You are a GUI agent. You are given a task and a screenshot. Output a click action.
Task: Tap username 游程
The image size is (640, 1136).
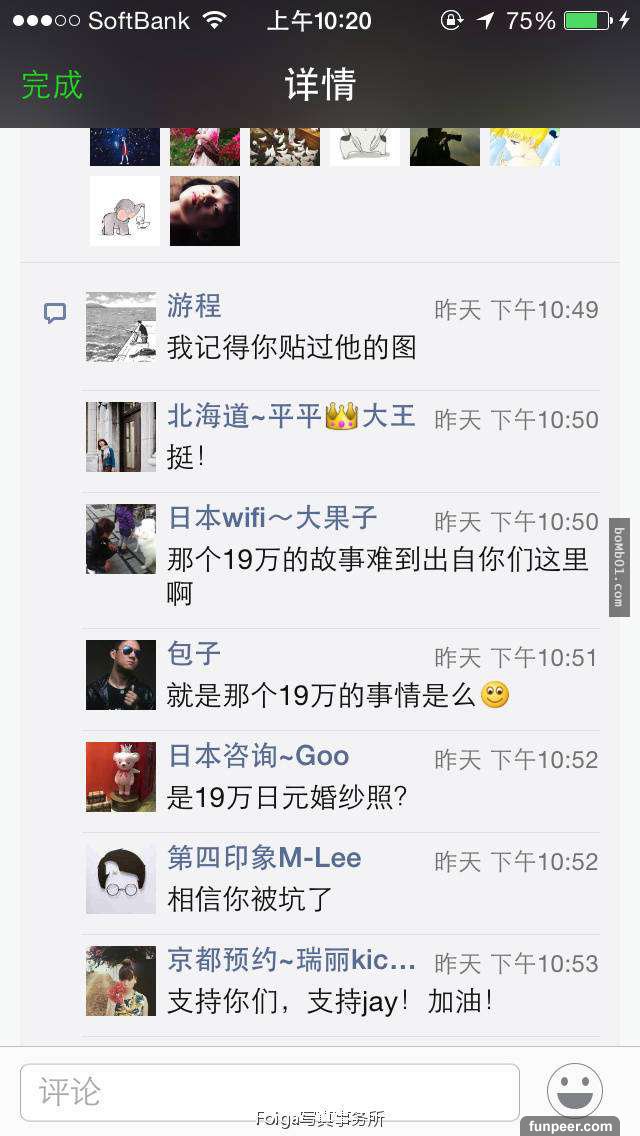[194, 306]
